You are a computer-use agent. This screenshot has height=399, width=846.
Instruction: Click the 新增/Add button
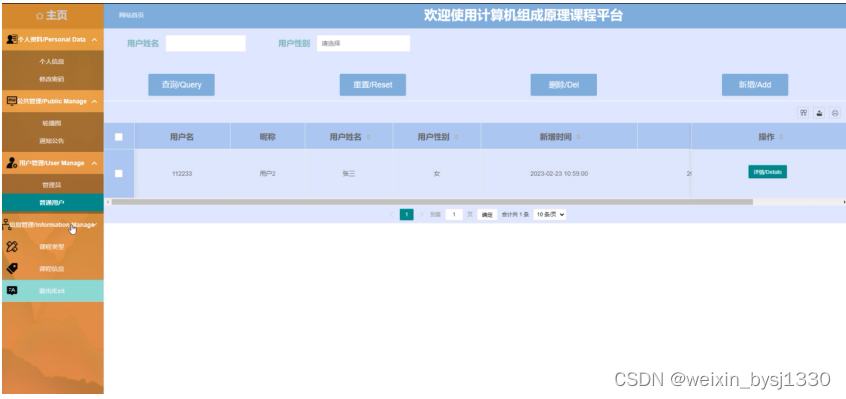point(755,85)
